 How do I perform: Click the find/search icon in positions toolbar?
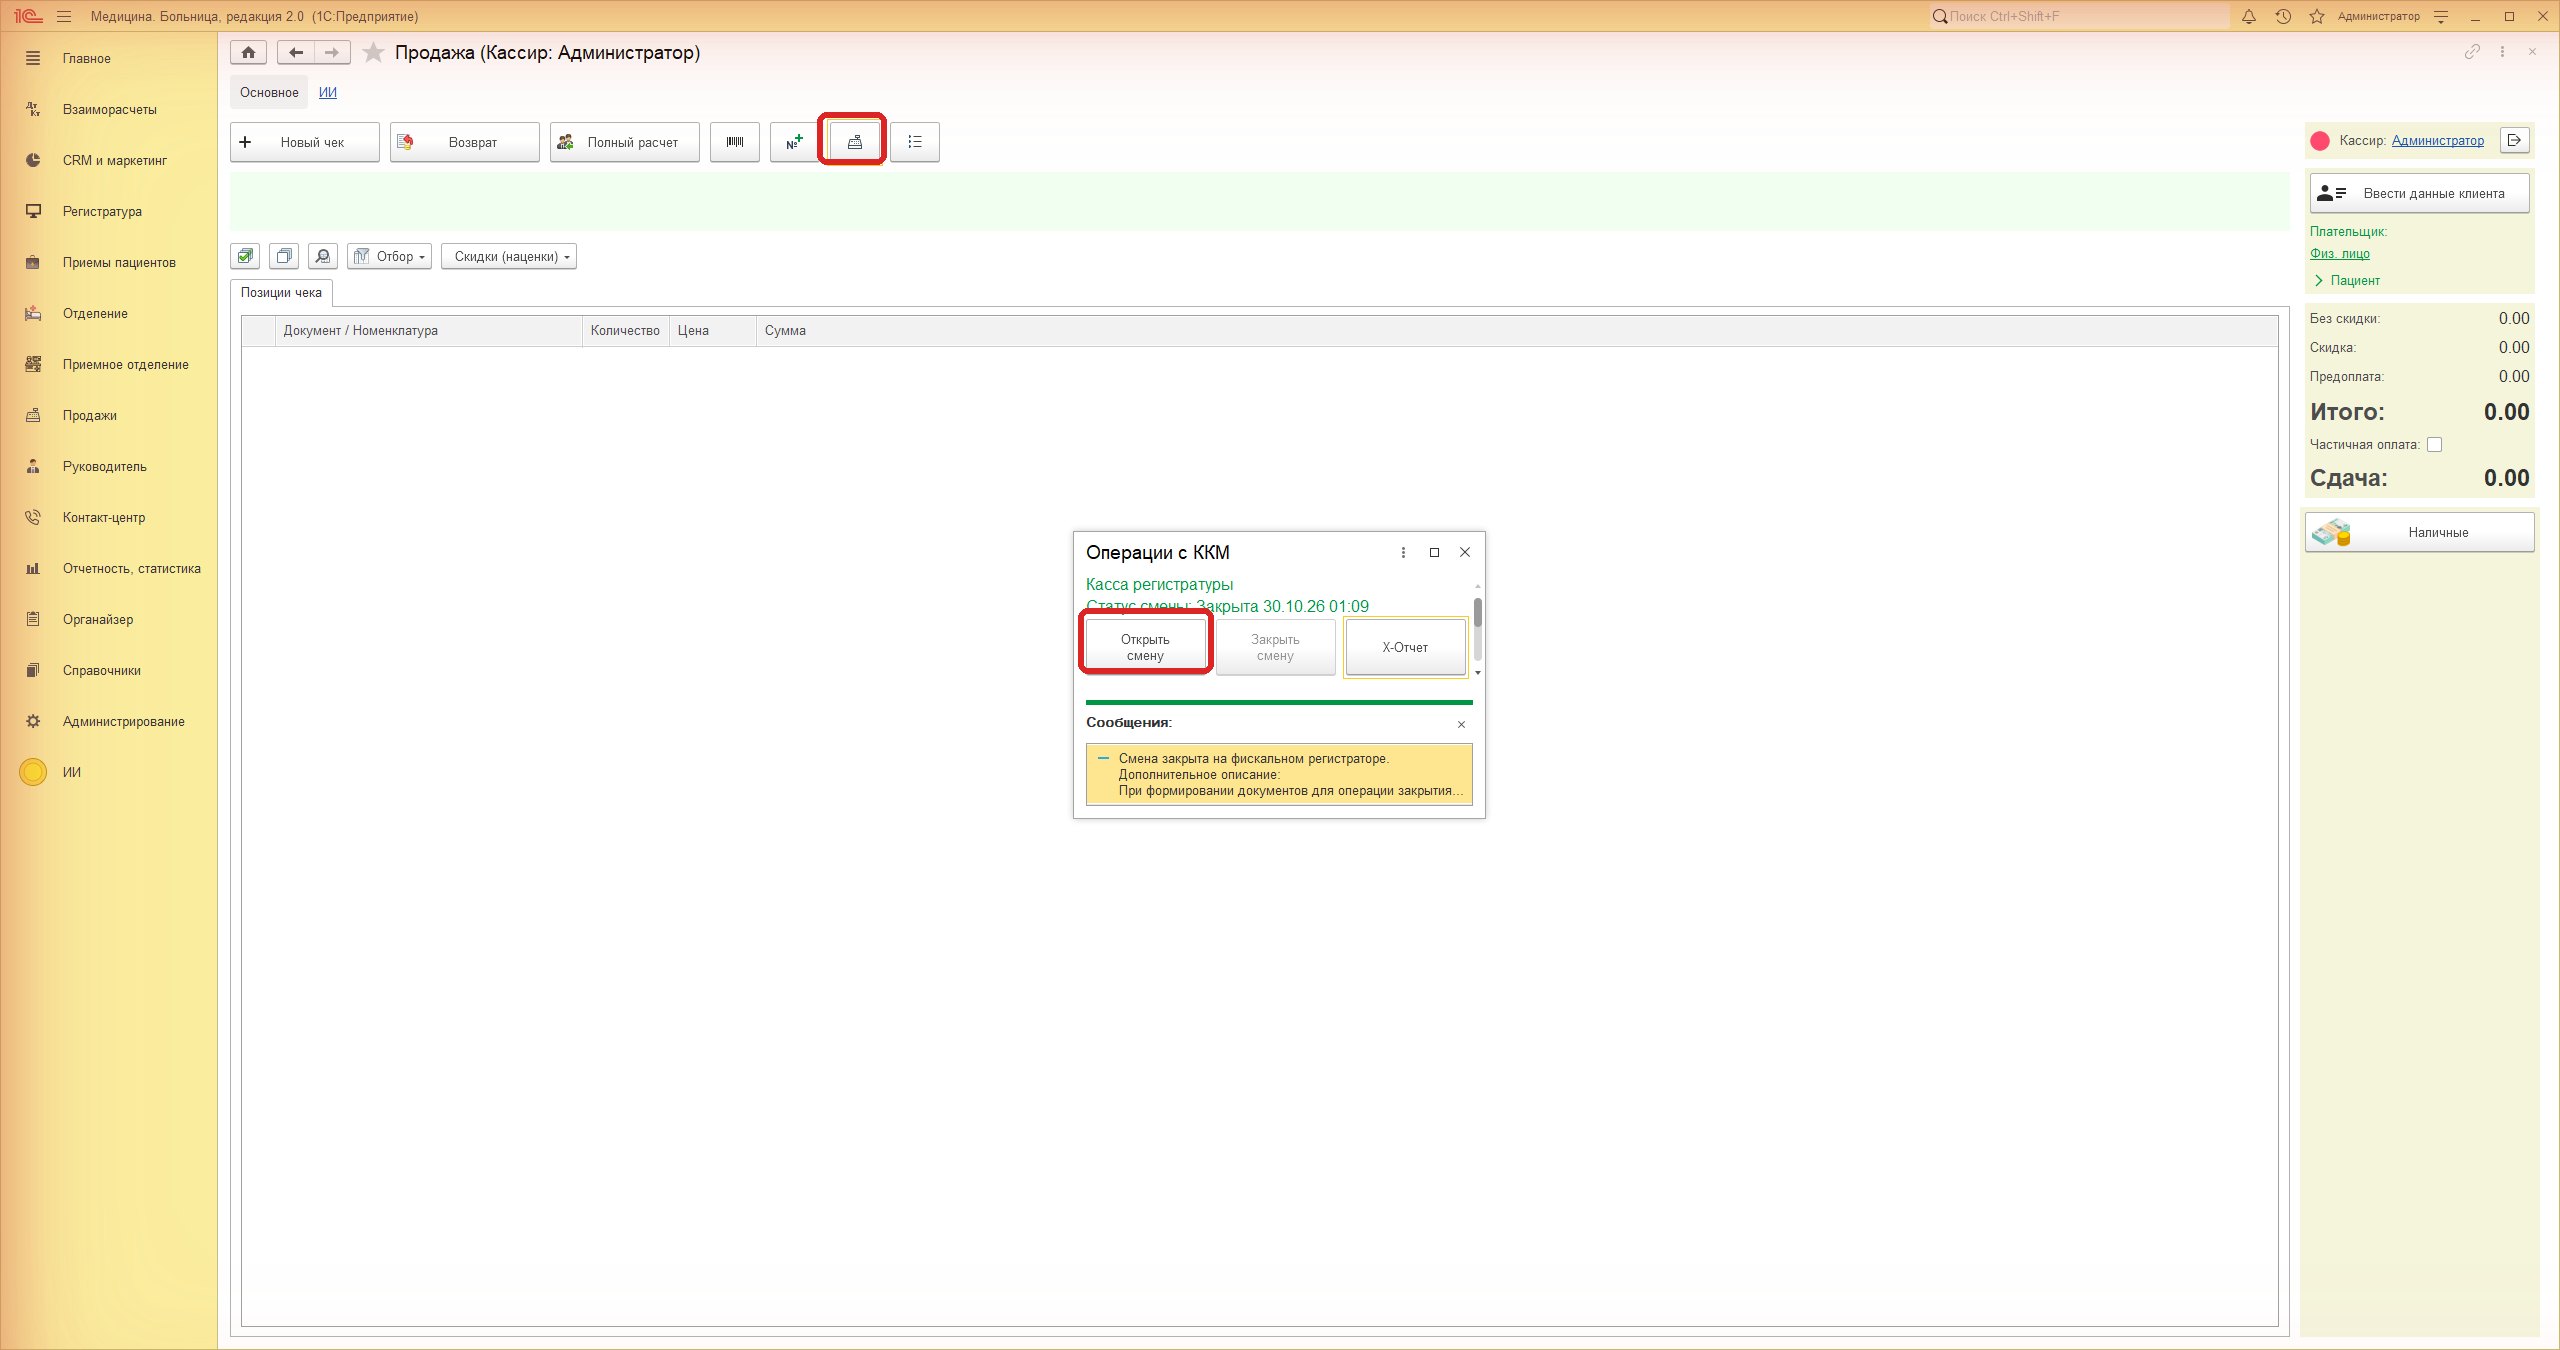323,257
